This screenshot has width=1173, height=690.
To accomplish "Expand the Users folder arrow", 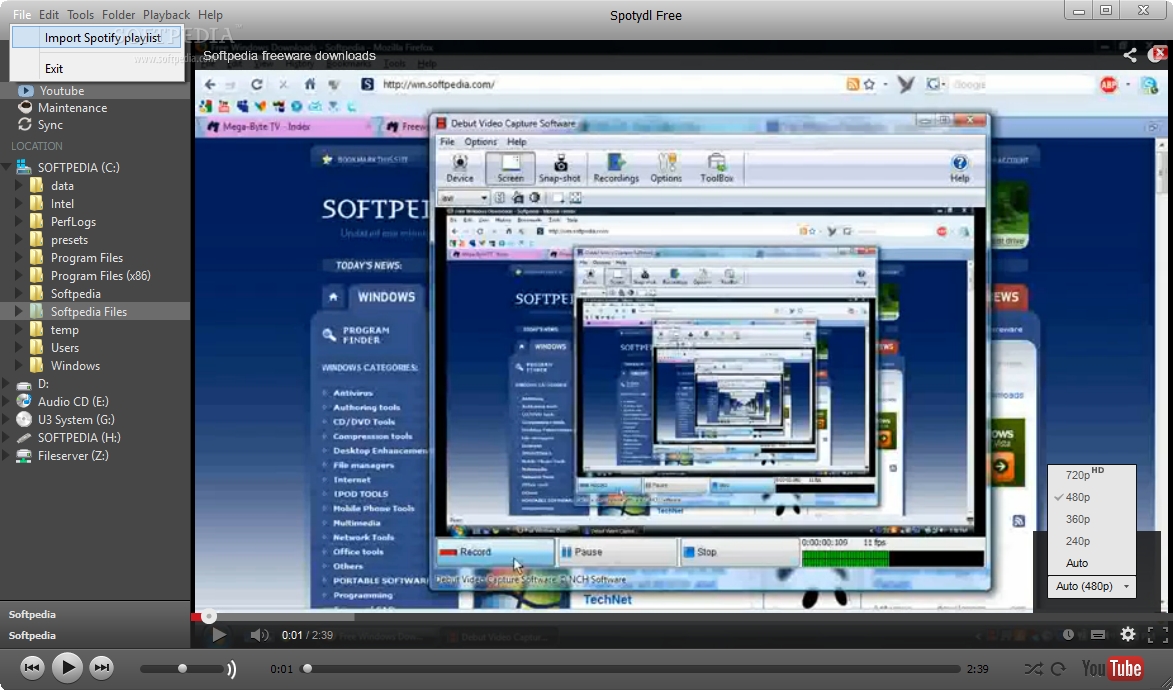I will [19, 347].
